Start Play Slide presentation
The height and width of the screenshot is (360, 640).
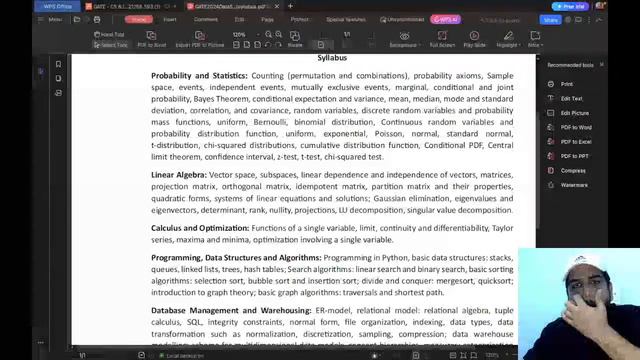474,40
